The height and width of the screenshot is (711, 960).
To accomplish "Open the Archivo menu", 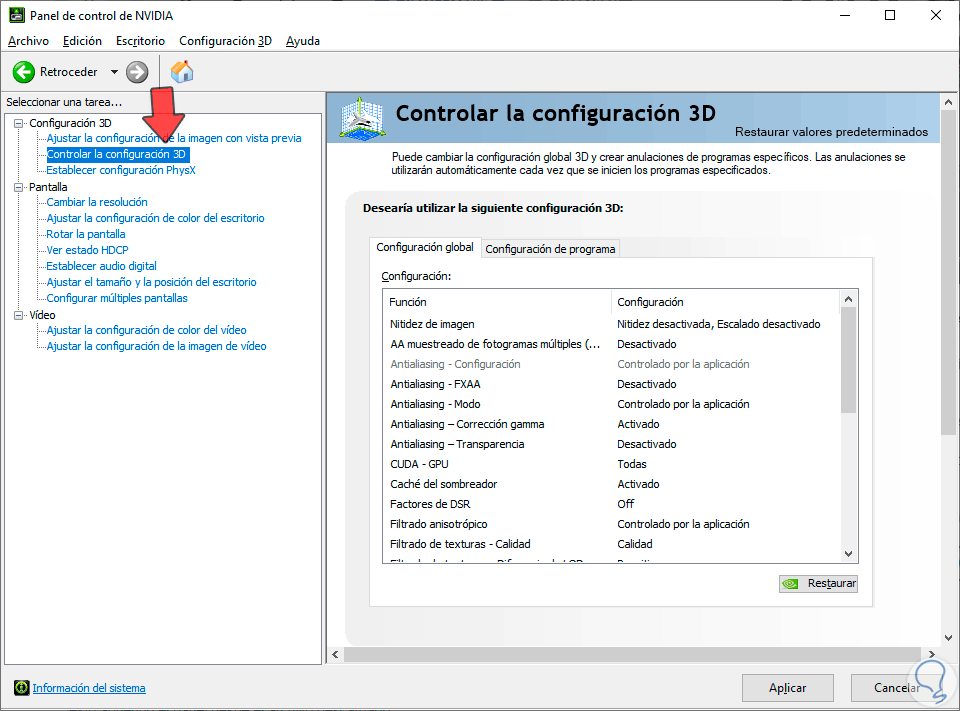I will 28,41.
